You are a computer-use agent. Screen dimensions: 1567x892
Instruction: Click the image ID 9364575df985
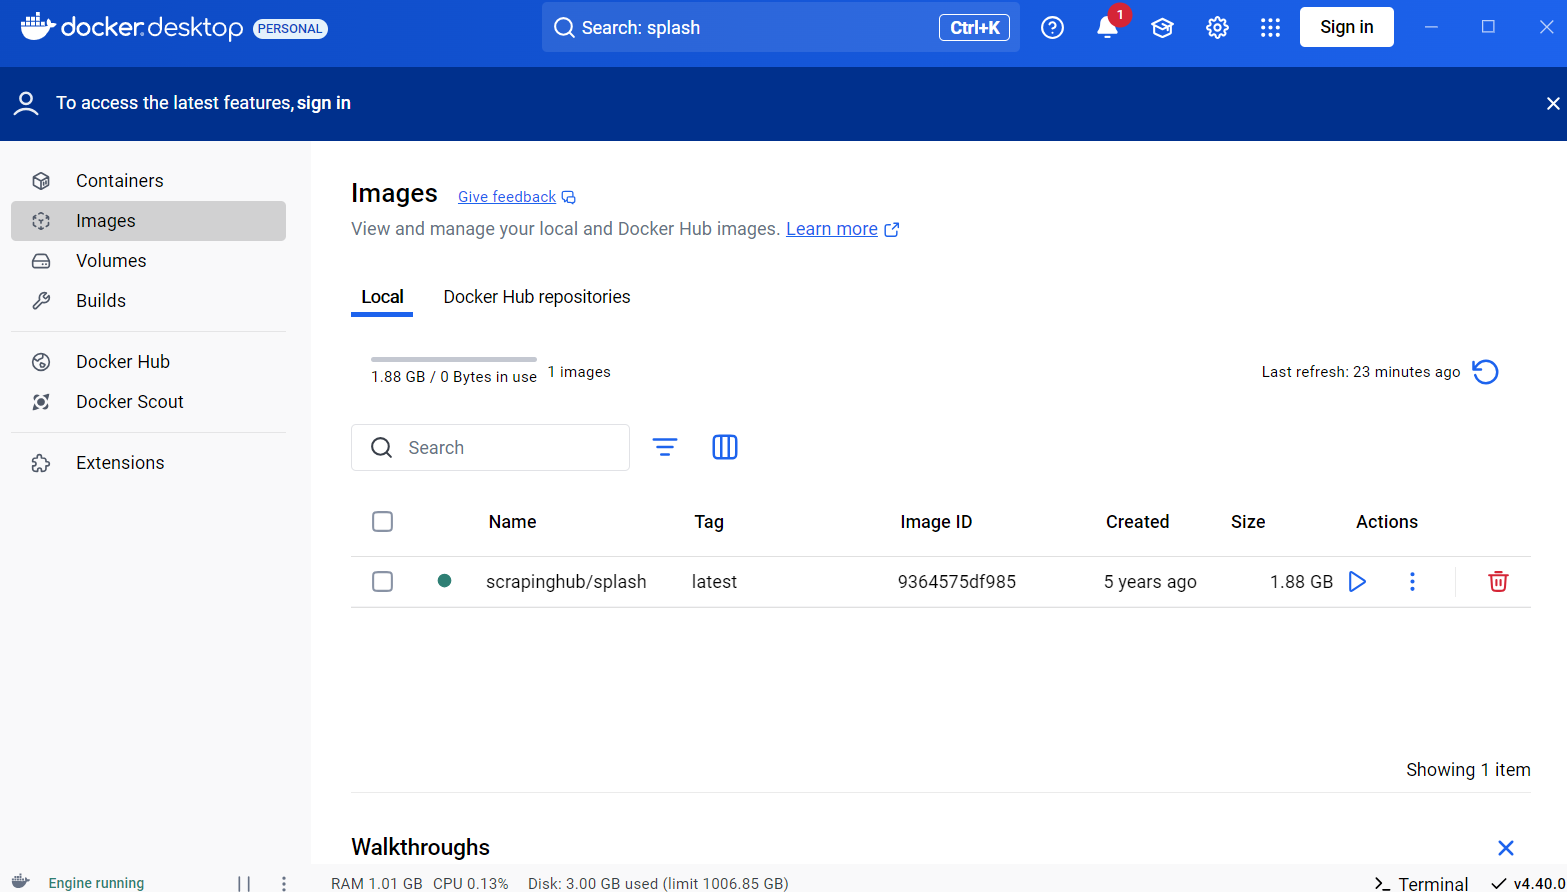click(957, 582)
